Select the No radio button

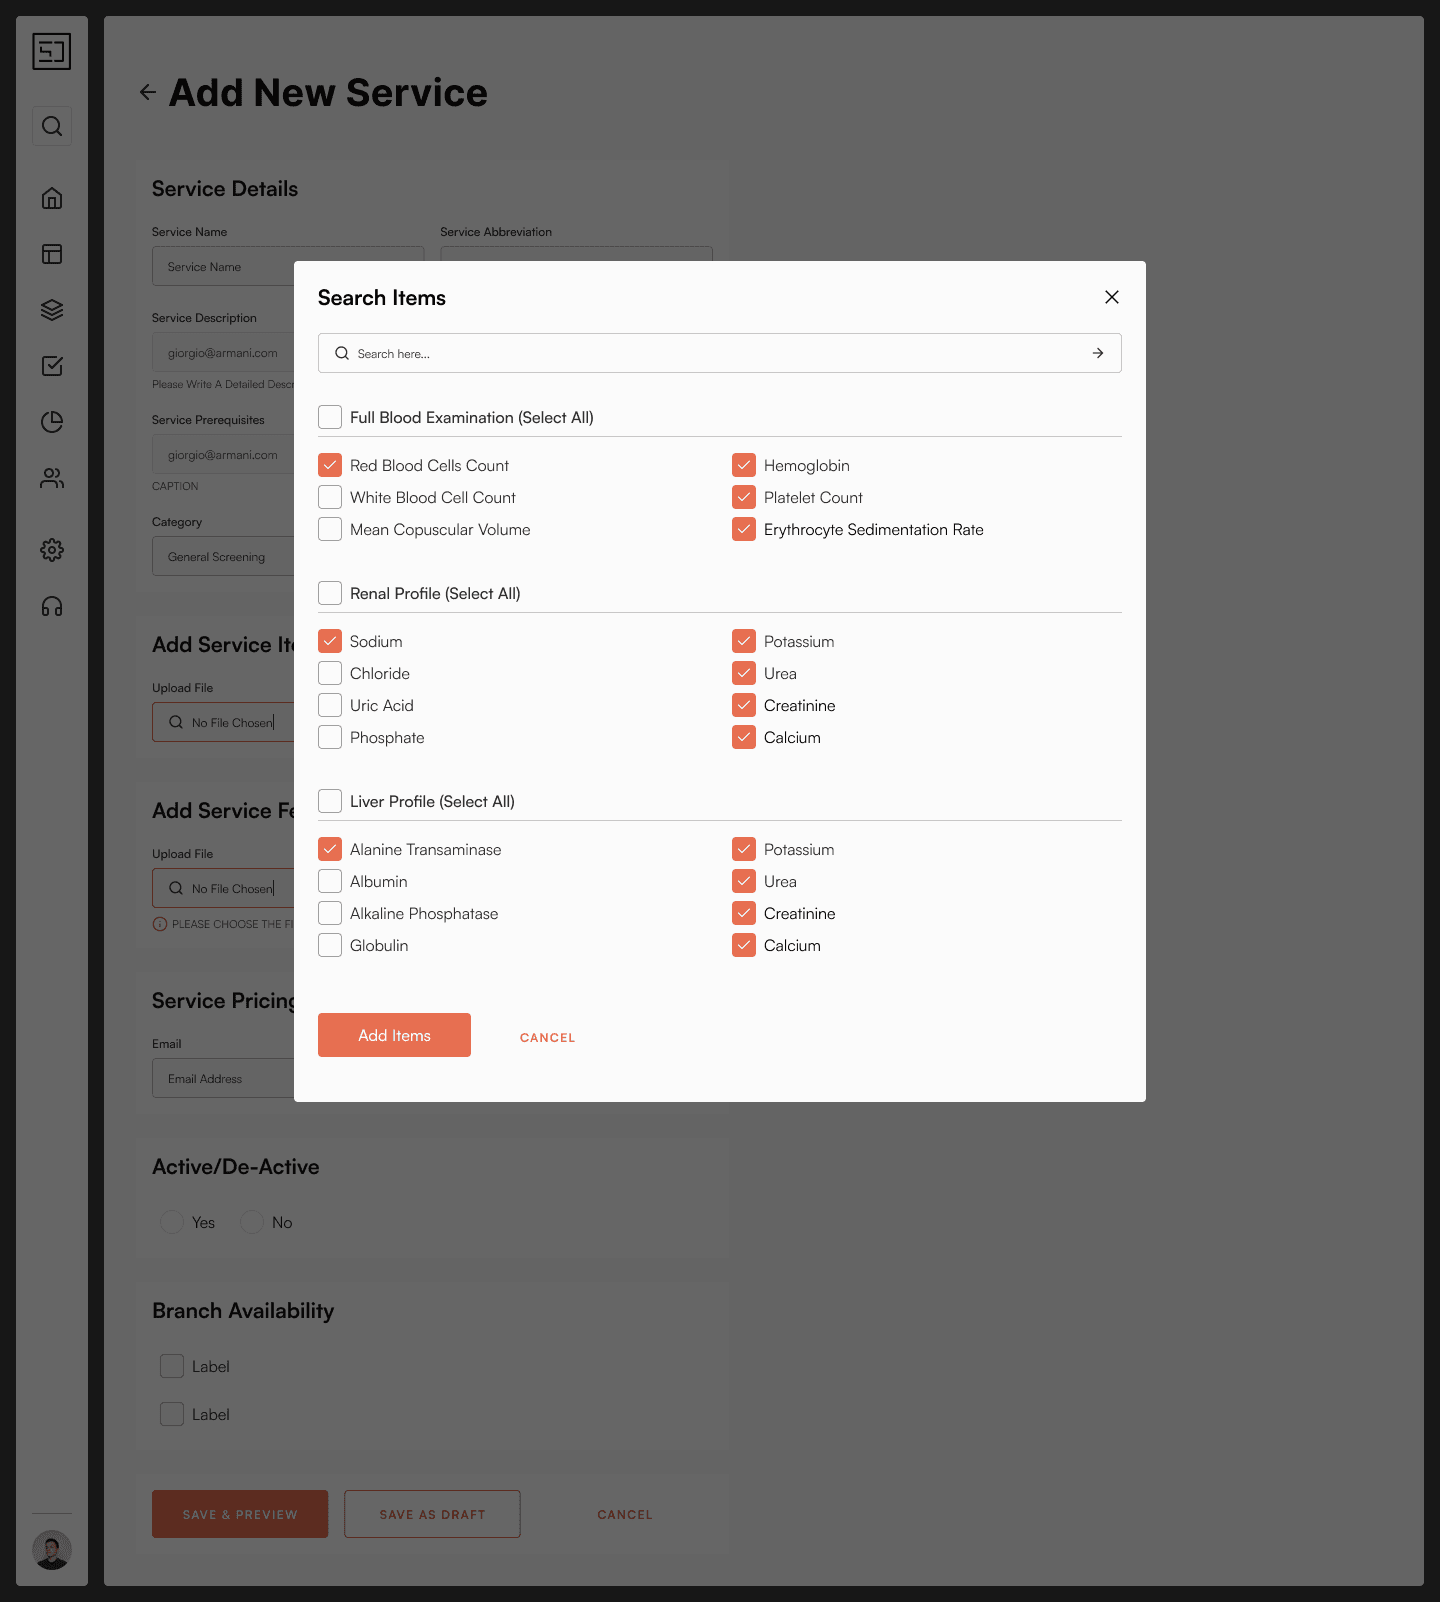pos(252,1222)
